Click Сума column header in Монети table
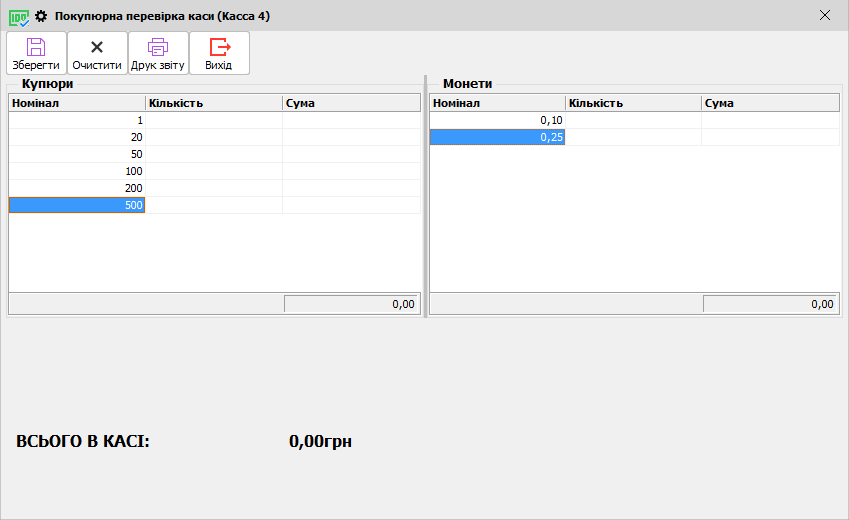 (770, 103)
